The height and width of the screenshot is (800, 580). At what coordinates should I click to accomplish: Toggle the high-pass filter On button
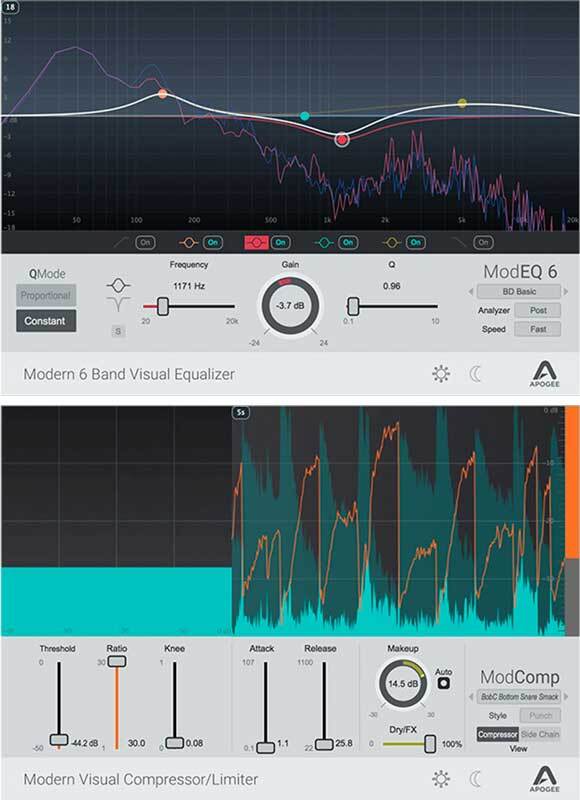pyautogui.click(x=145, y=242)
